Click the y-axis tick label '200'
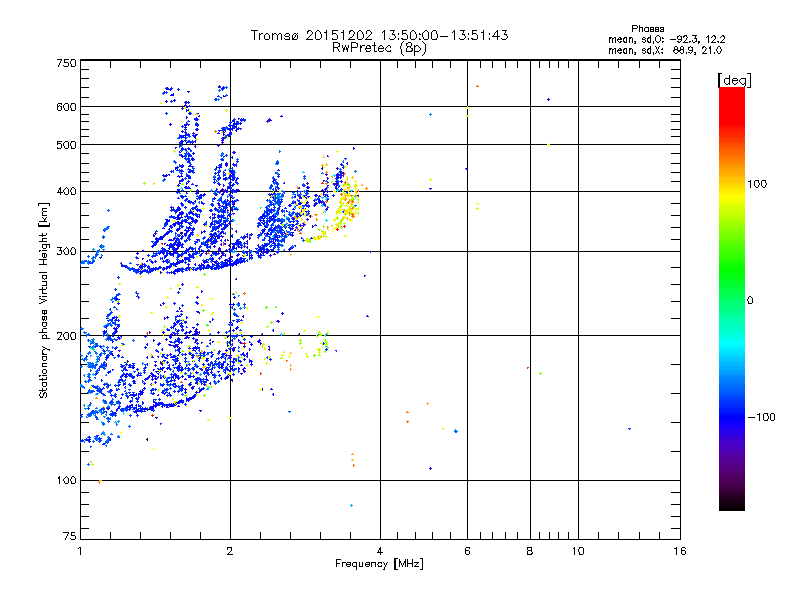Viewport: 800px width, 600px height. coord(66,336)
